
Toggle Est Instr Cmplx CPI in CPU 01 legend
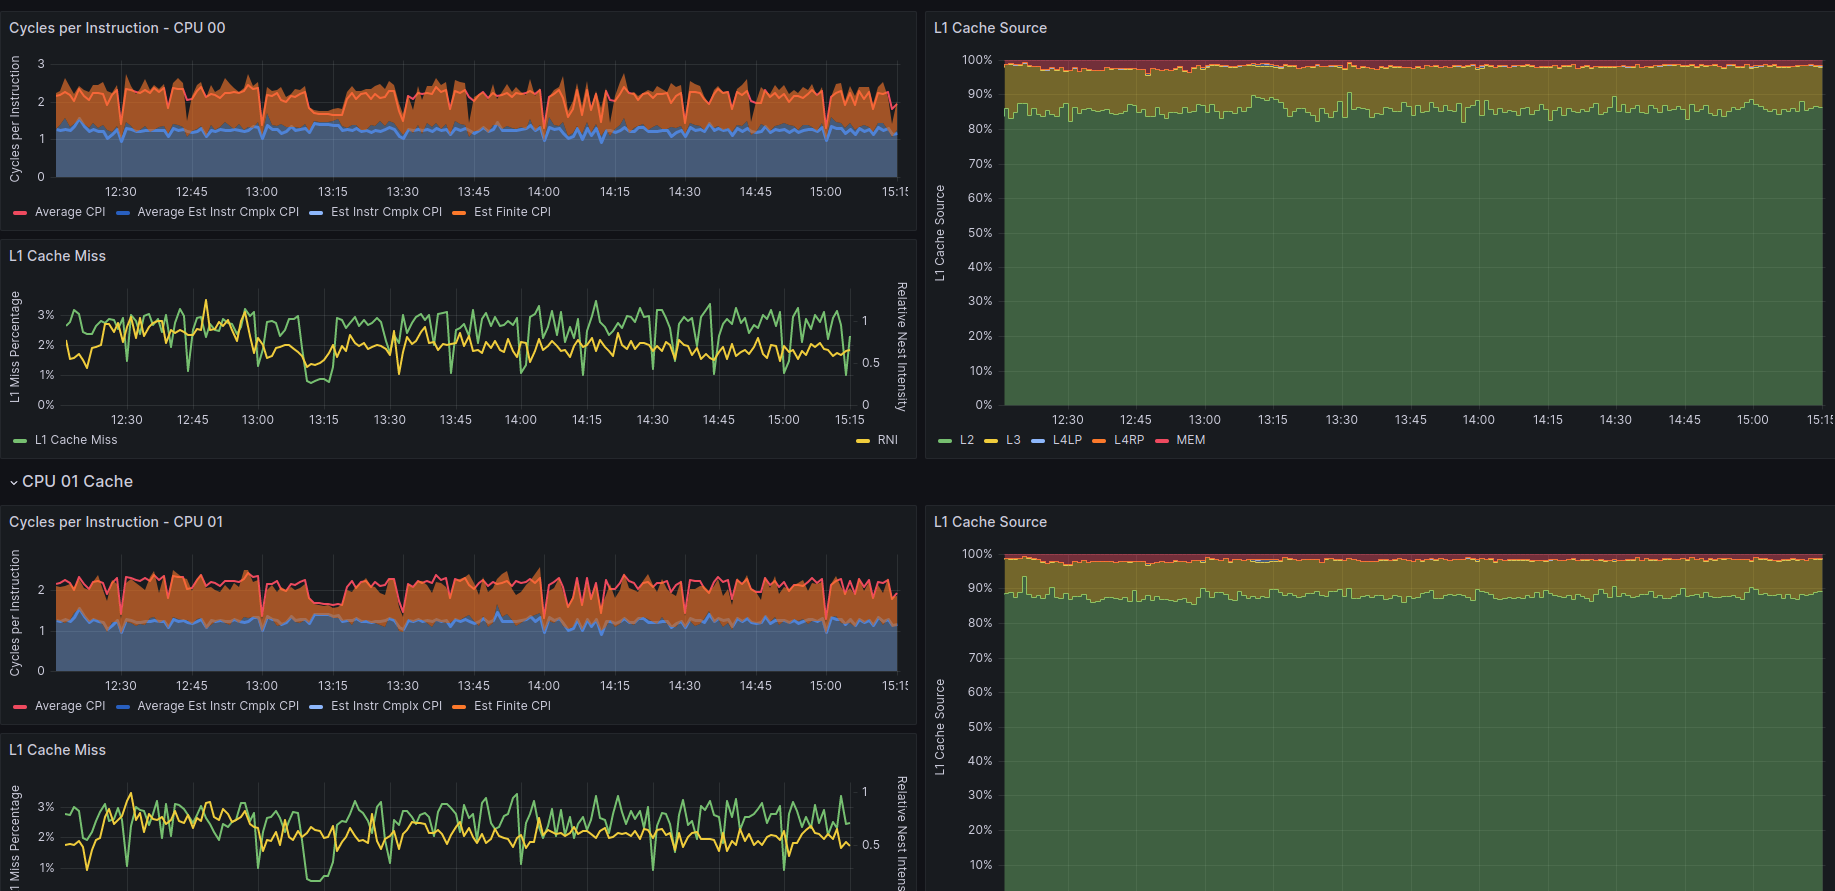tap(386, 706)
